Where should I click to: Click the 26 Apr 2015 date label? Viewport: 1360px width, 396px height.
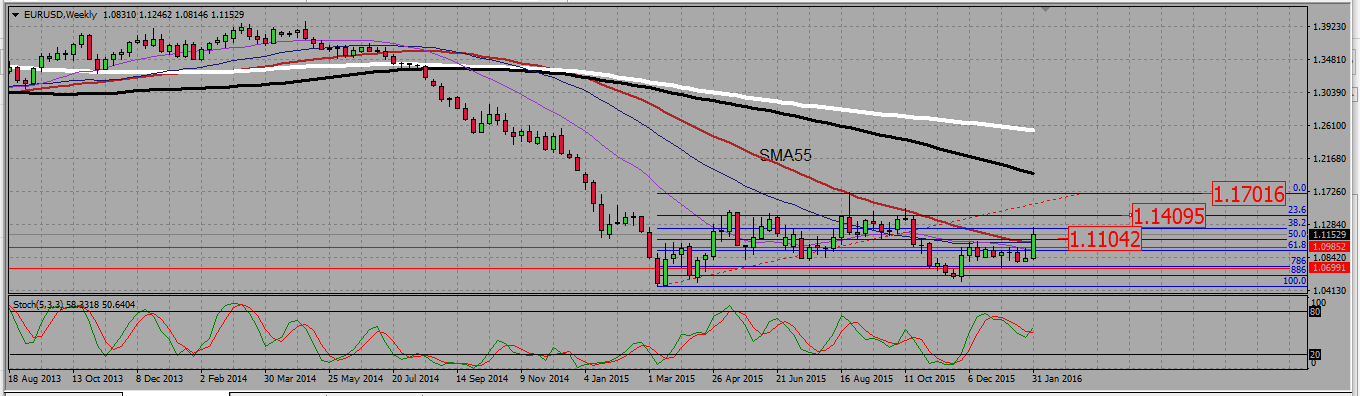(x=737, y=380)
